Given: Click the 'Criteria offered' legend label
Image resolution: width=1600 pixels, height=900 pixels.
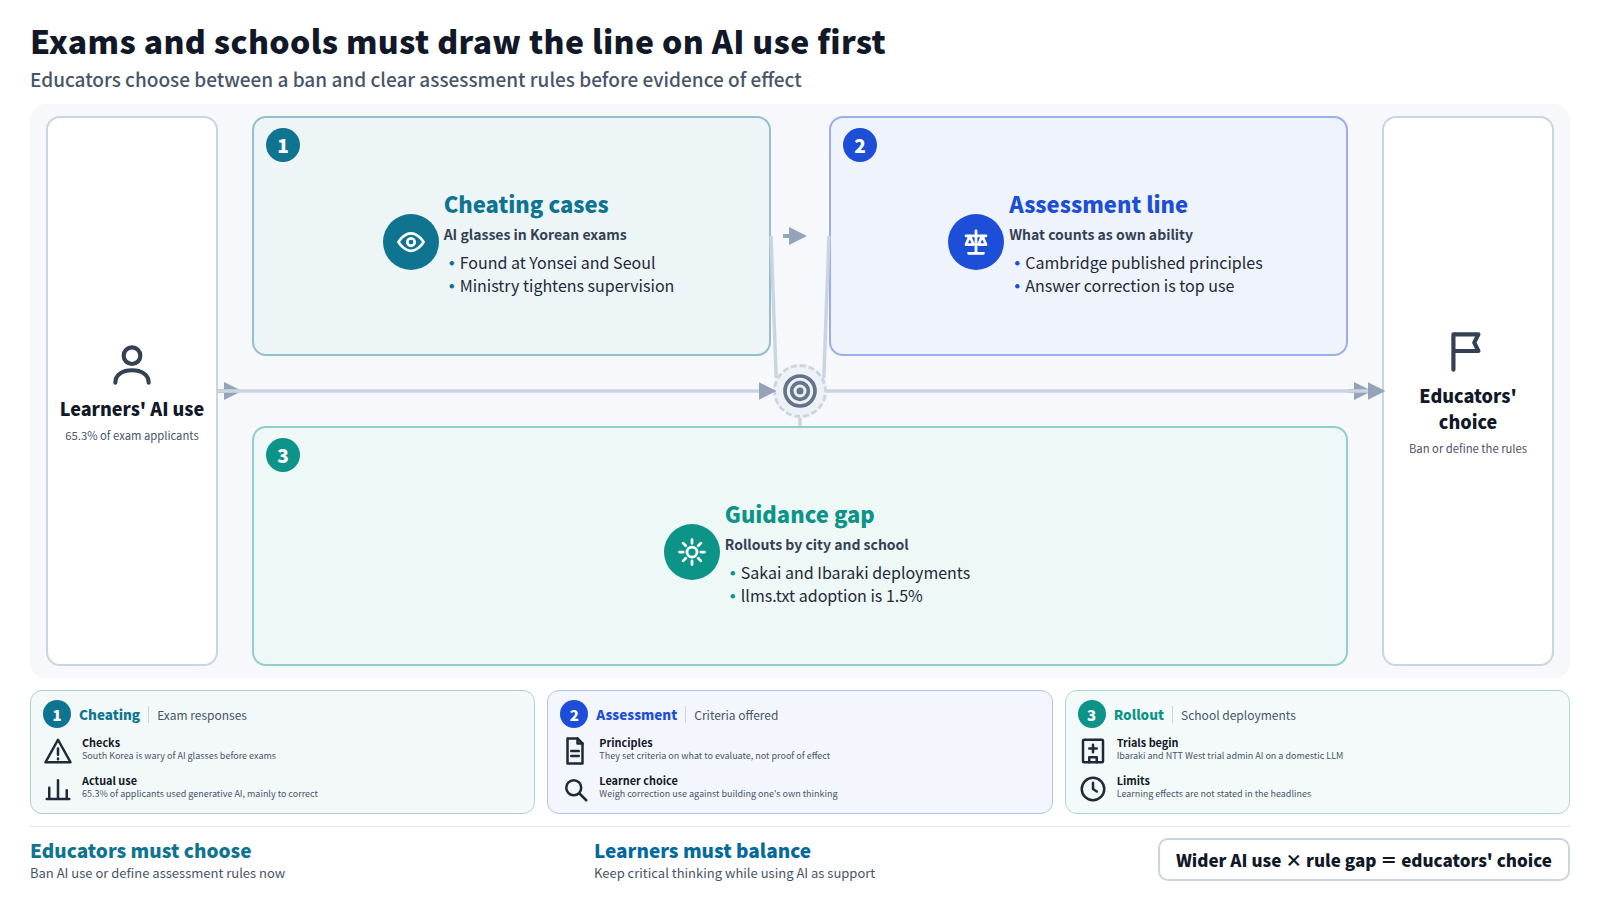Looking at the screenshot, I should pyautogui.click(x=736, y=716).
